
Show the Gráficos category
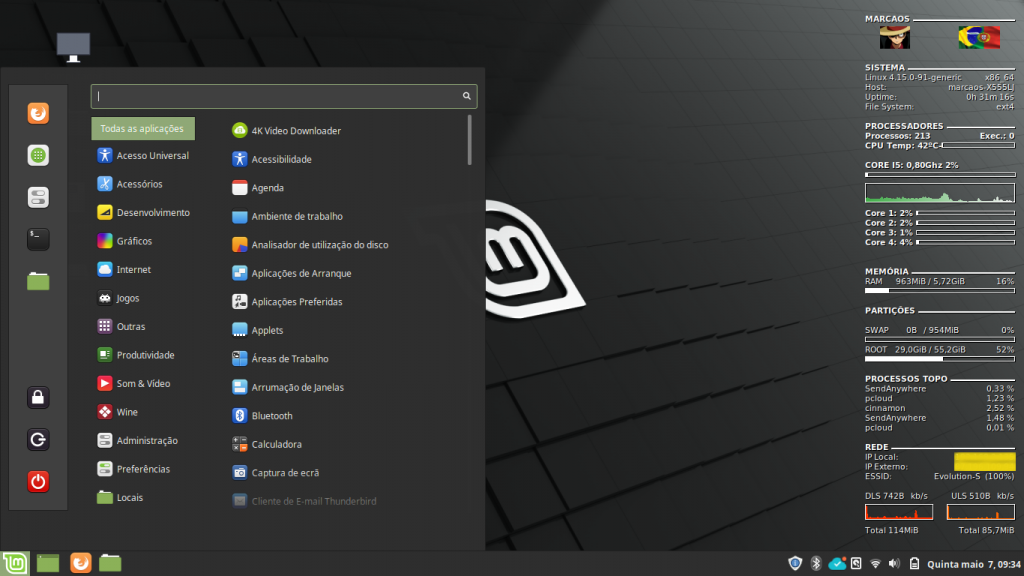pos(125,241)
